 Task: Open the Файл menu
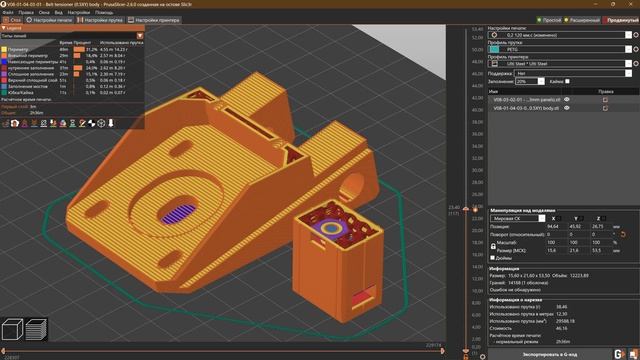click(x=8, y=13)
